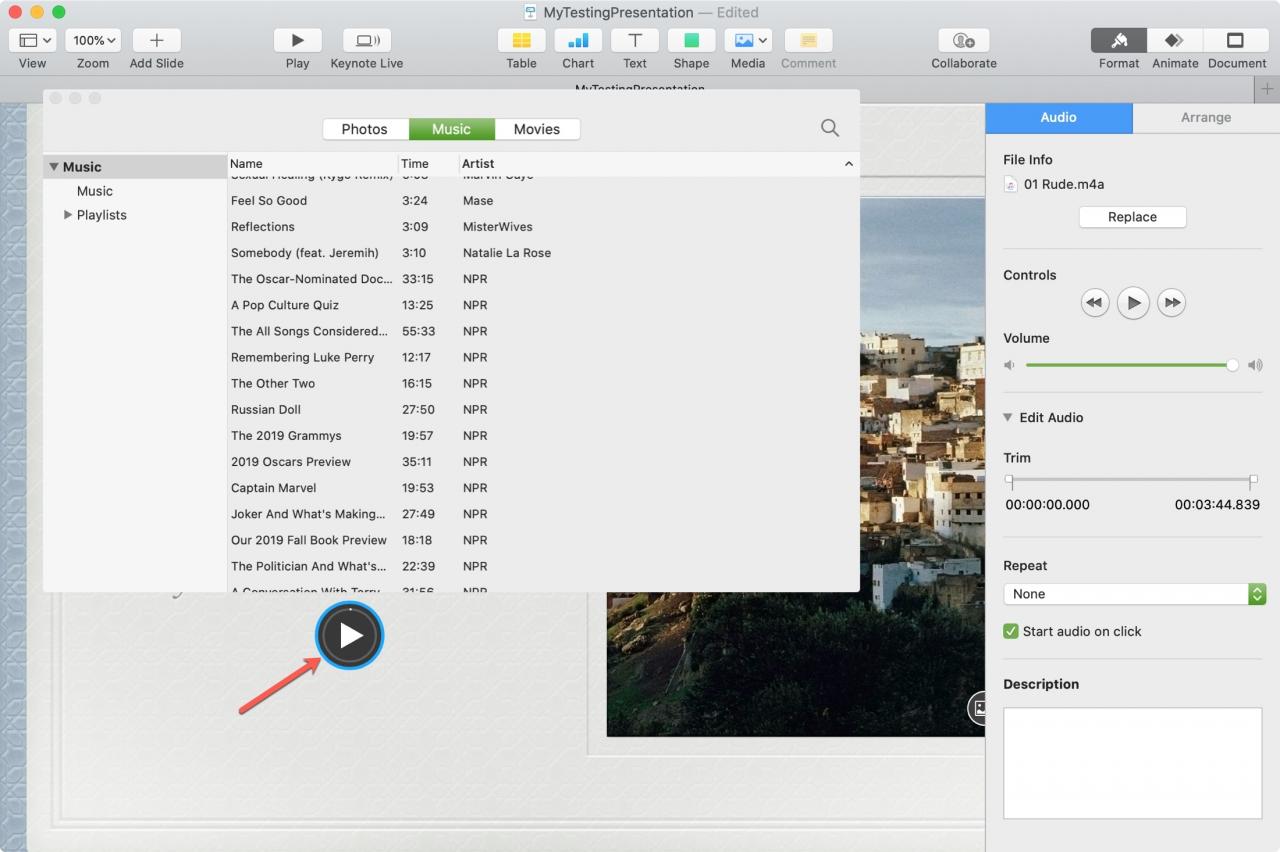
Task: Open the Chart tool
Action: click(x=578, y=41)
